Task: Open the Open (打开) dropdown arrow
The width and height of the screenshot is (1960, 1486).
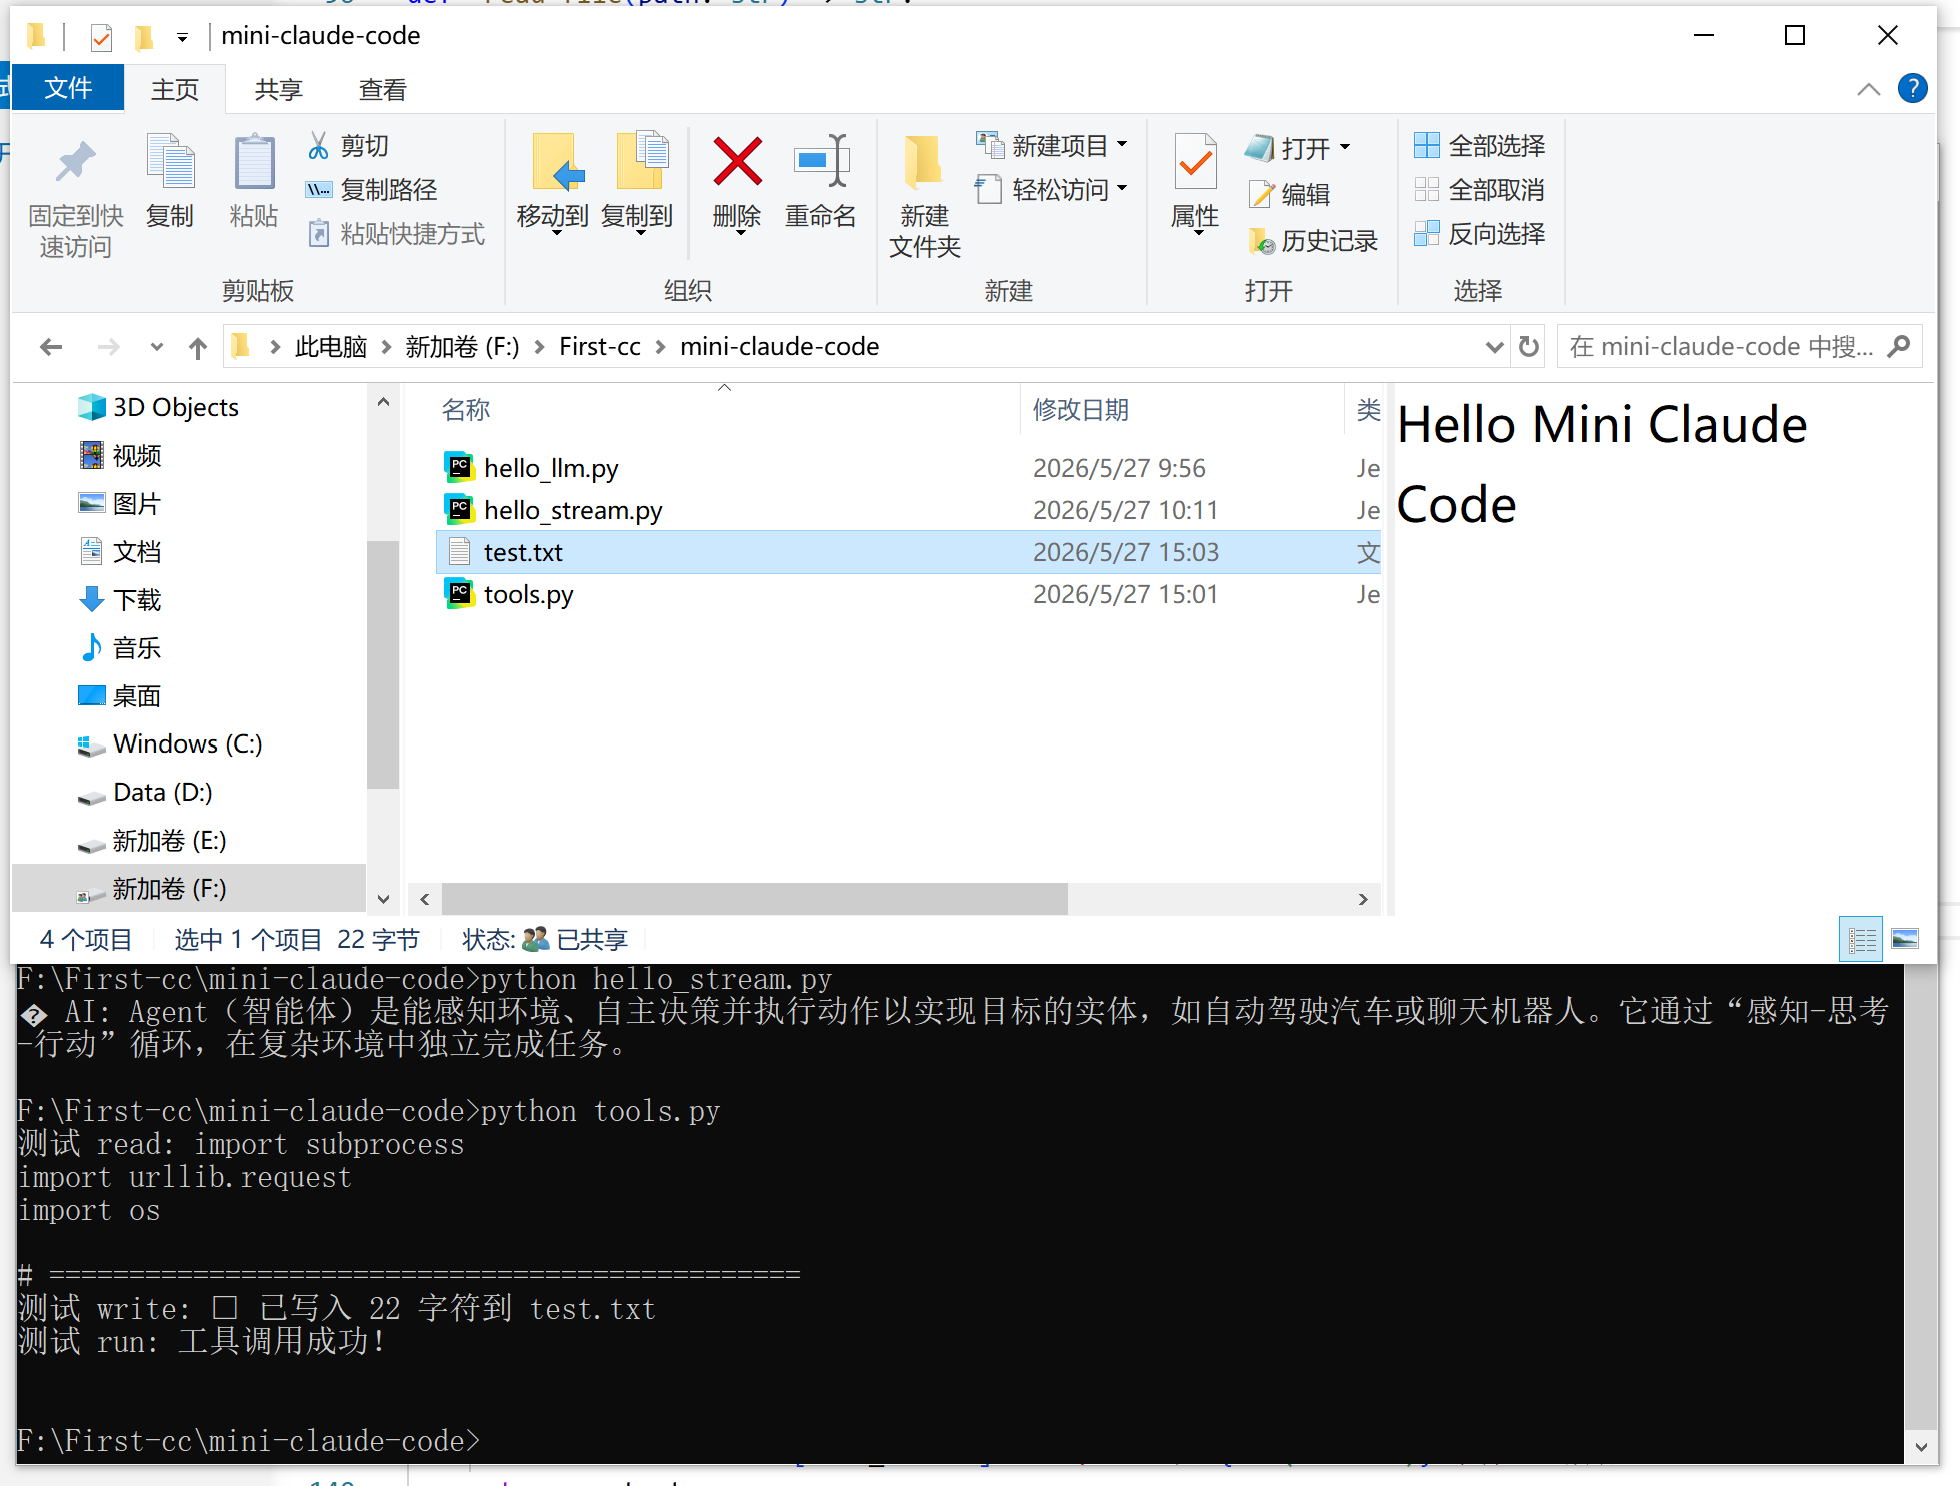Action: 1345,148
